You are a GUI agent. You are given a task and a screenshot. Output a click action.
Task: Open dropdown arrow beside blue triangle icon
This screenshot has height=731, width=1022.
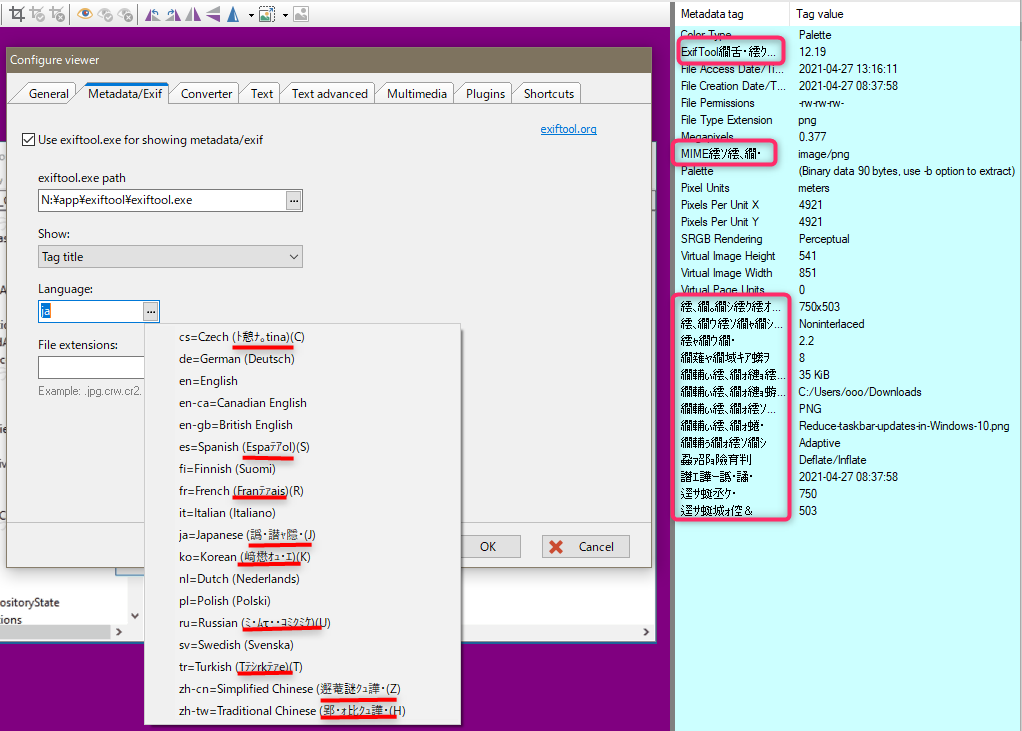(x=251, y=15)
